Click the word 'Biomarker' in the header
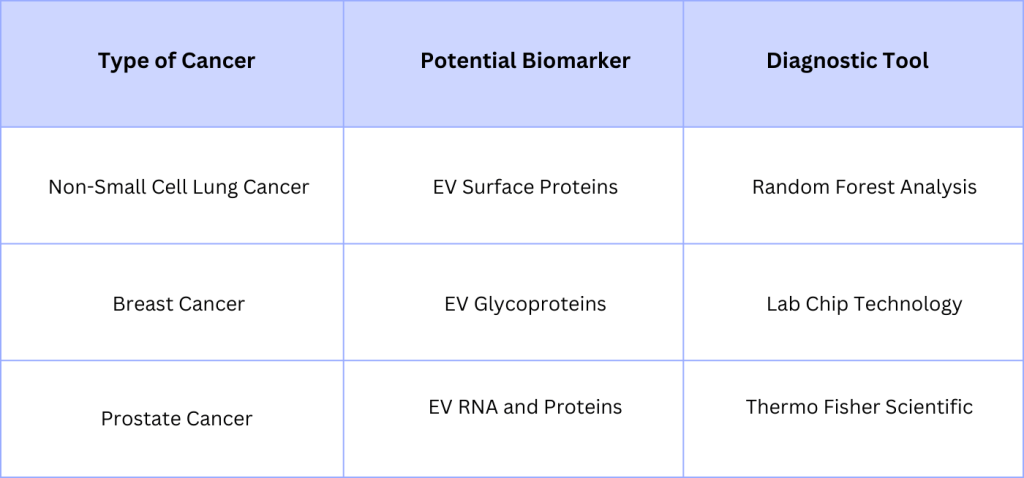Viewport: 1024px width, 478px height. [x=578, y=61]
